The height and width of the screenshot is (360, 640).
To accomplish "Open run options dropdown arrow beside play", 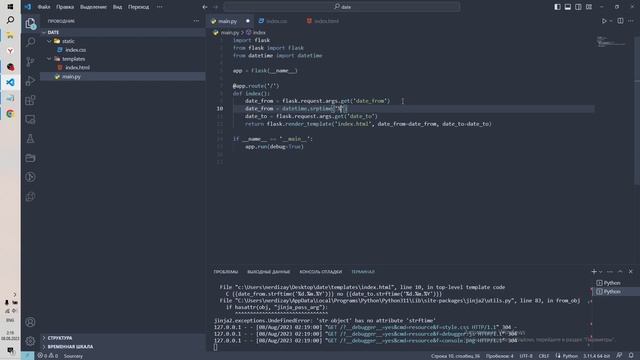I will pos(611,21).
